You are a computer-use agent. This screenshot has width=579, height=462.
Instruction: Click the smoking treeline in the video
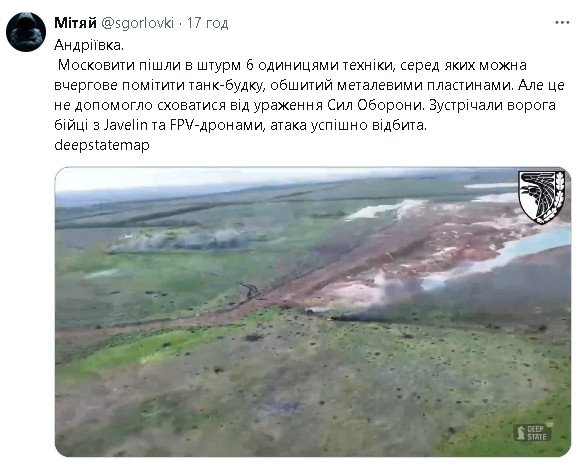coord(181,240)
